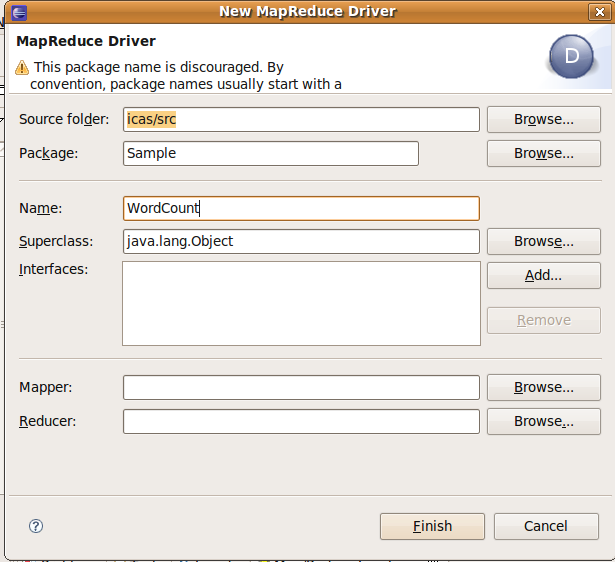Browse for the Source folder
The height and width of the screenshot is (562, 615).
(x=543, y=119)
